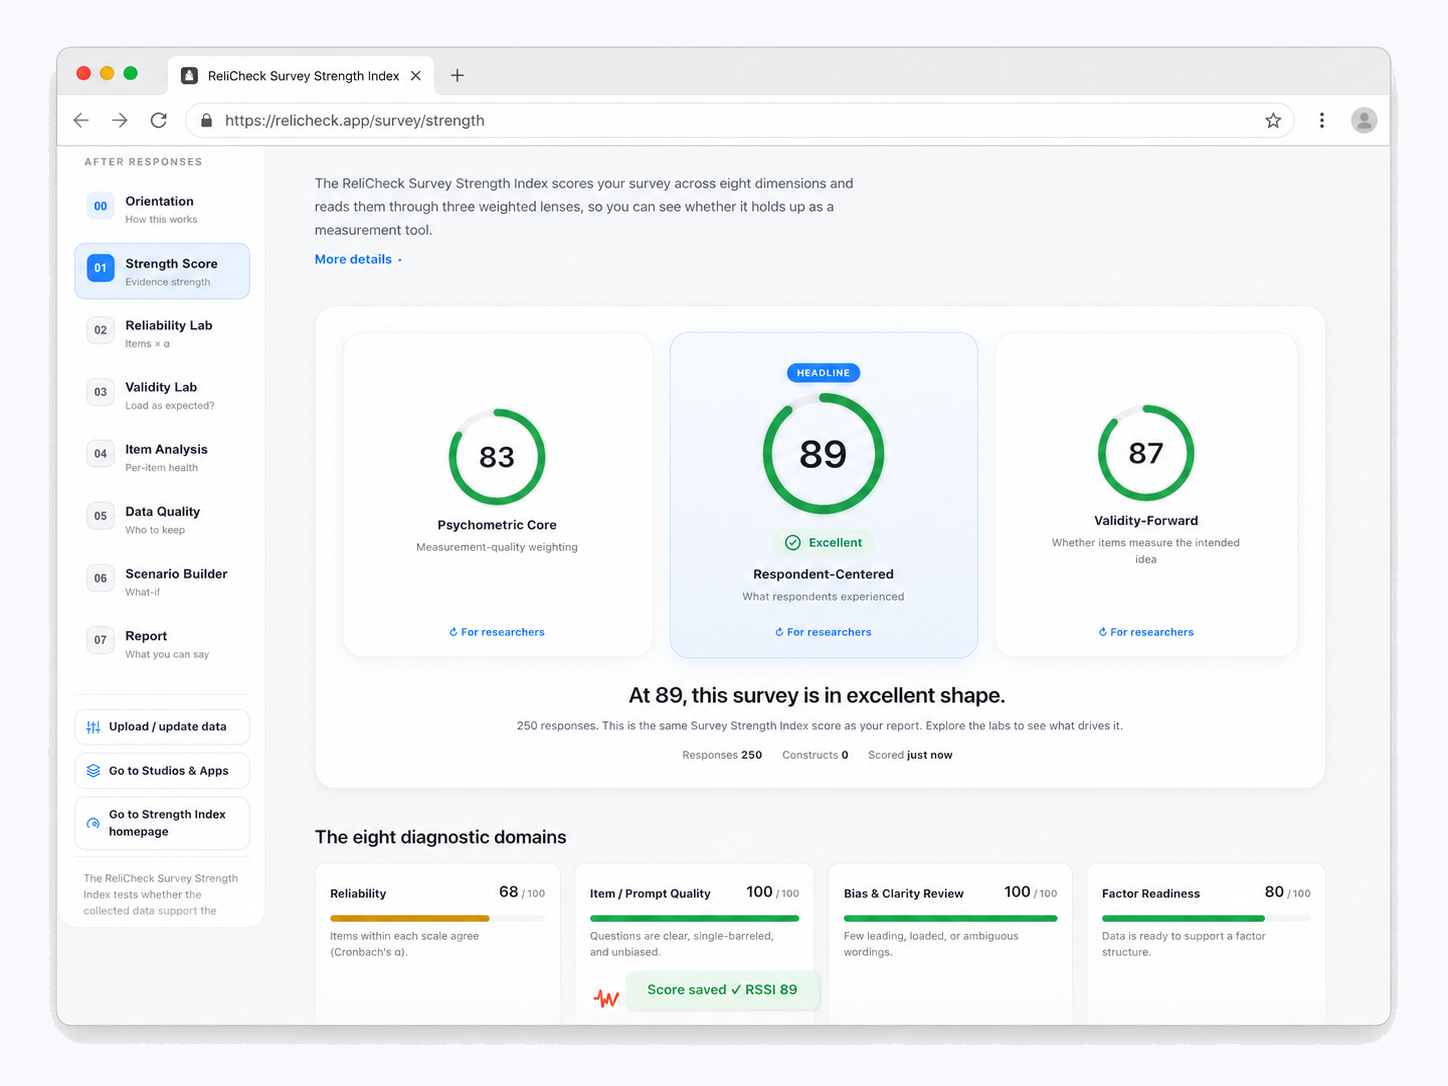
Task: Go back with the left arrow
Action: pyautogui.click(x=82, y=120)
